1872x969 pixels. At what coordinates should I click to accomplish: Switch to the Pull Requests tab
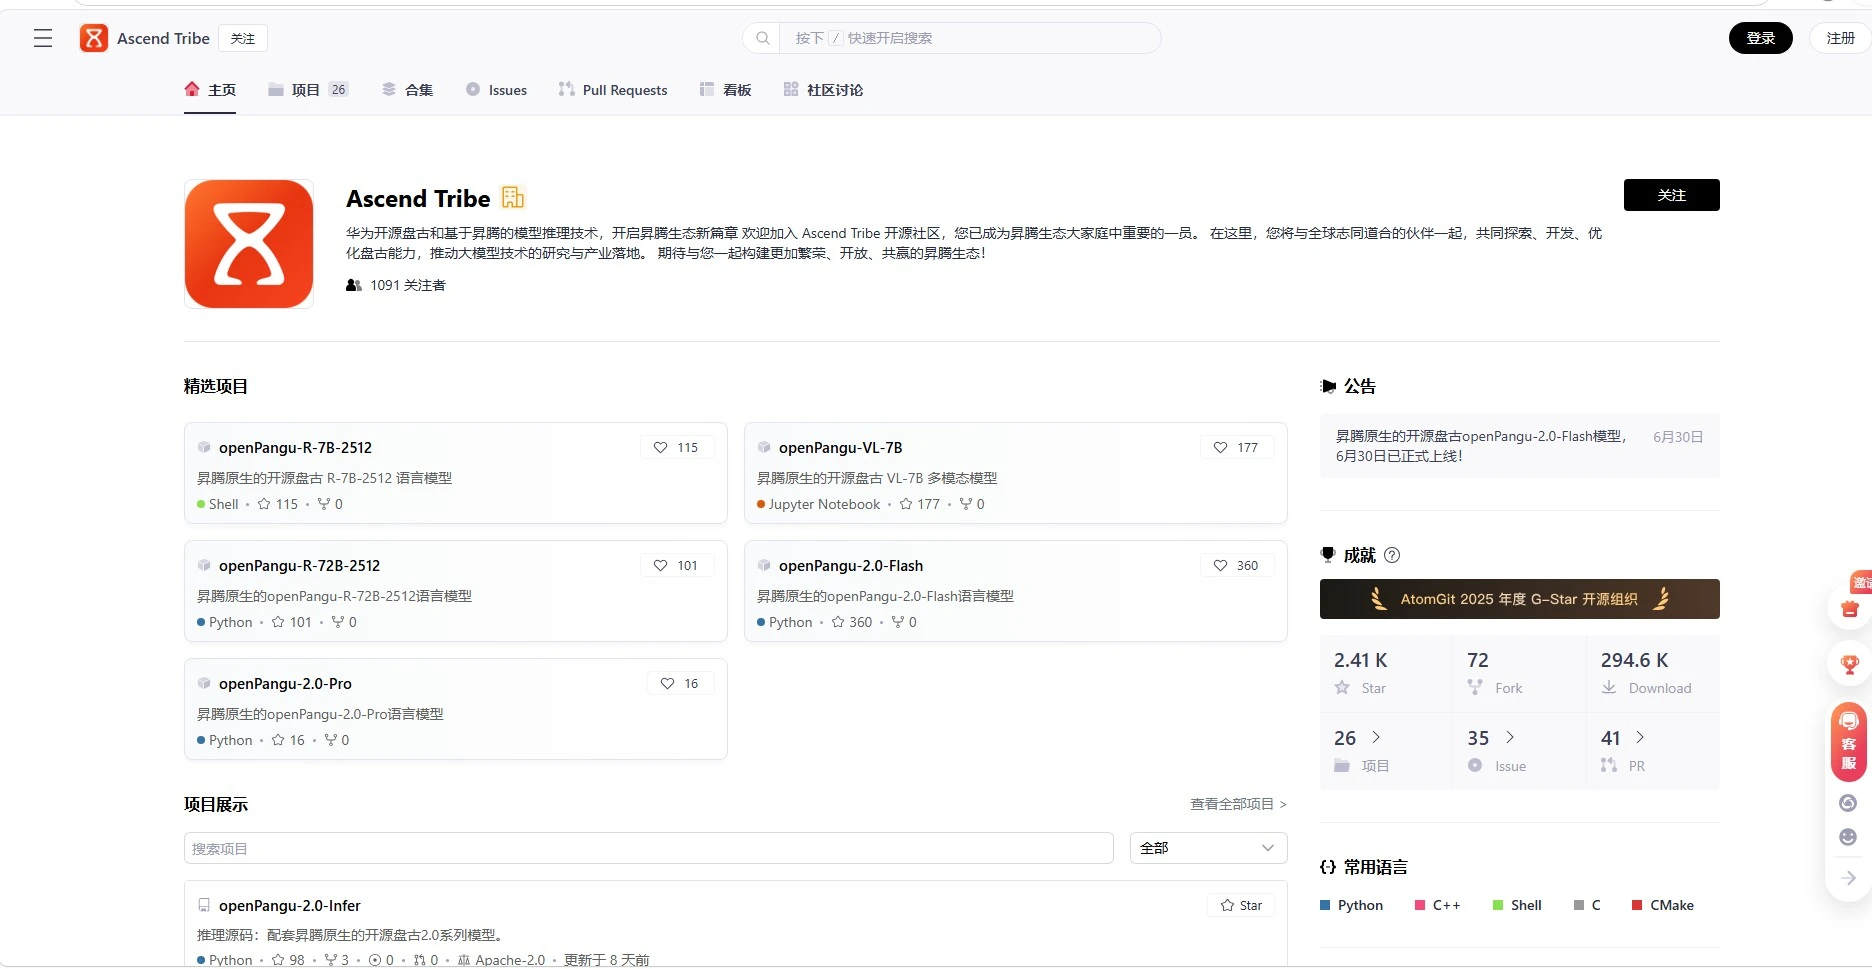point(613,90)
